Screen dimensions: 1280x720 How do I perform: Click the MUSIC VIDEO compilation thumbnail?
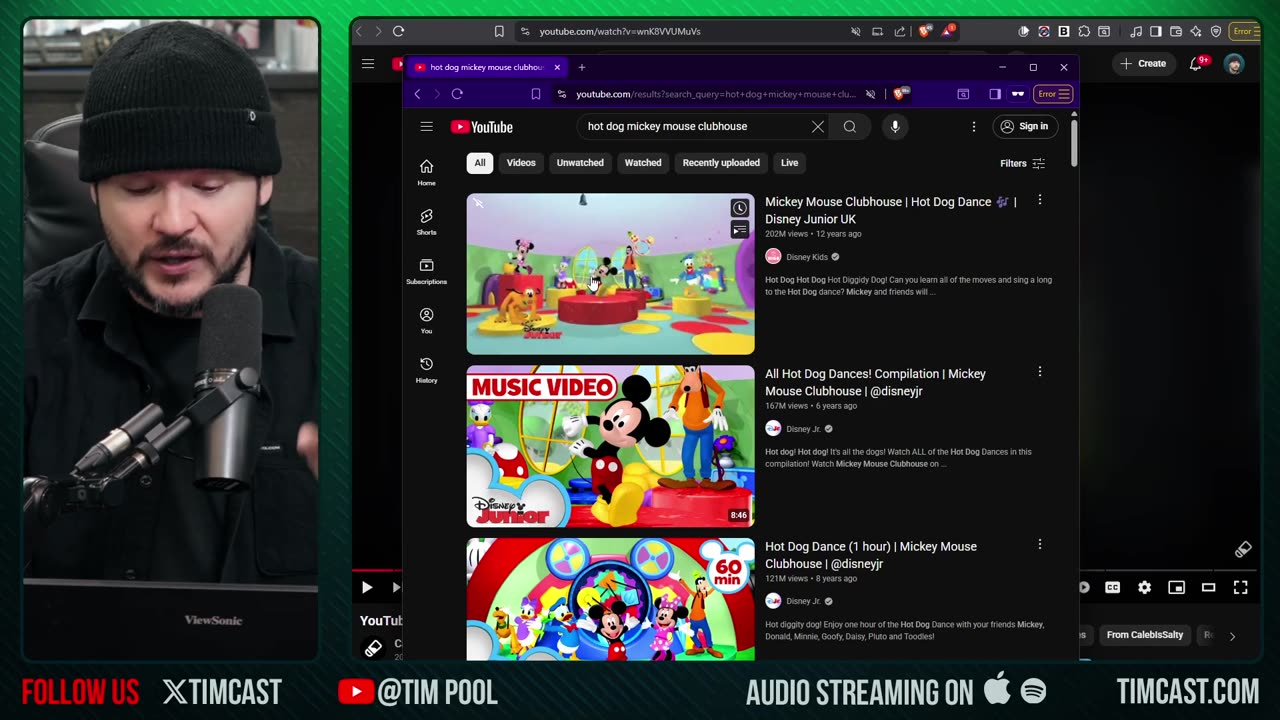pos(610,446)
